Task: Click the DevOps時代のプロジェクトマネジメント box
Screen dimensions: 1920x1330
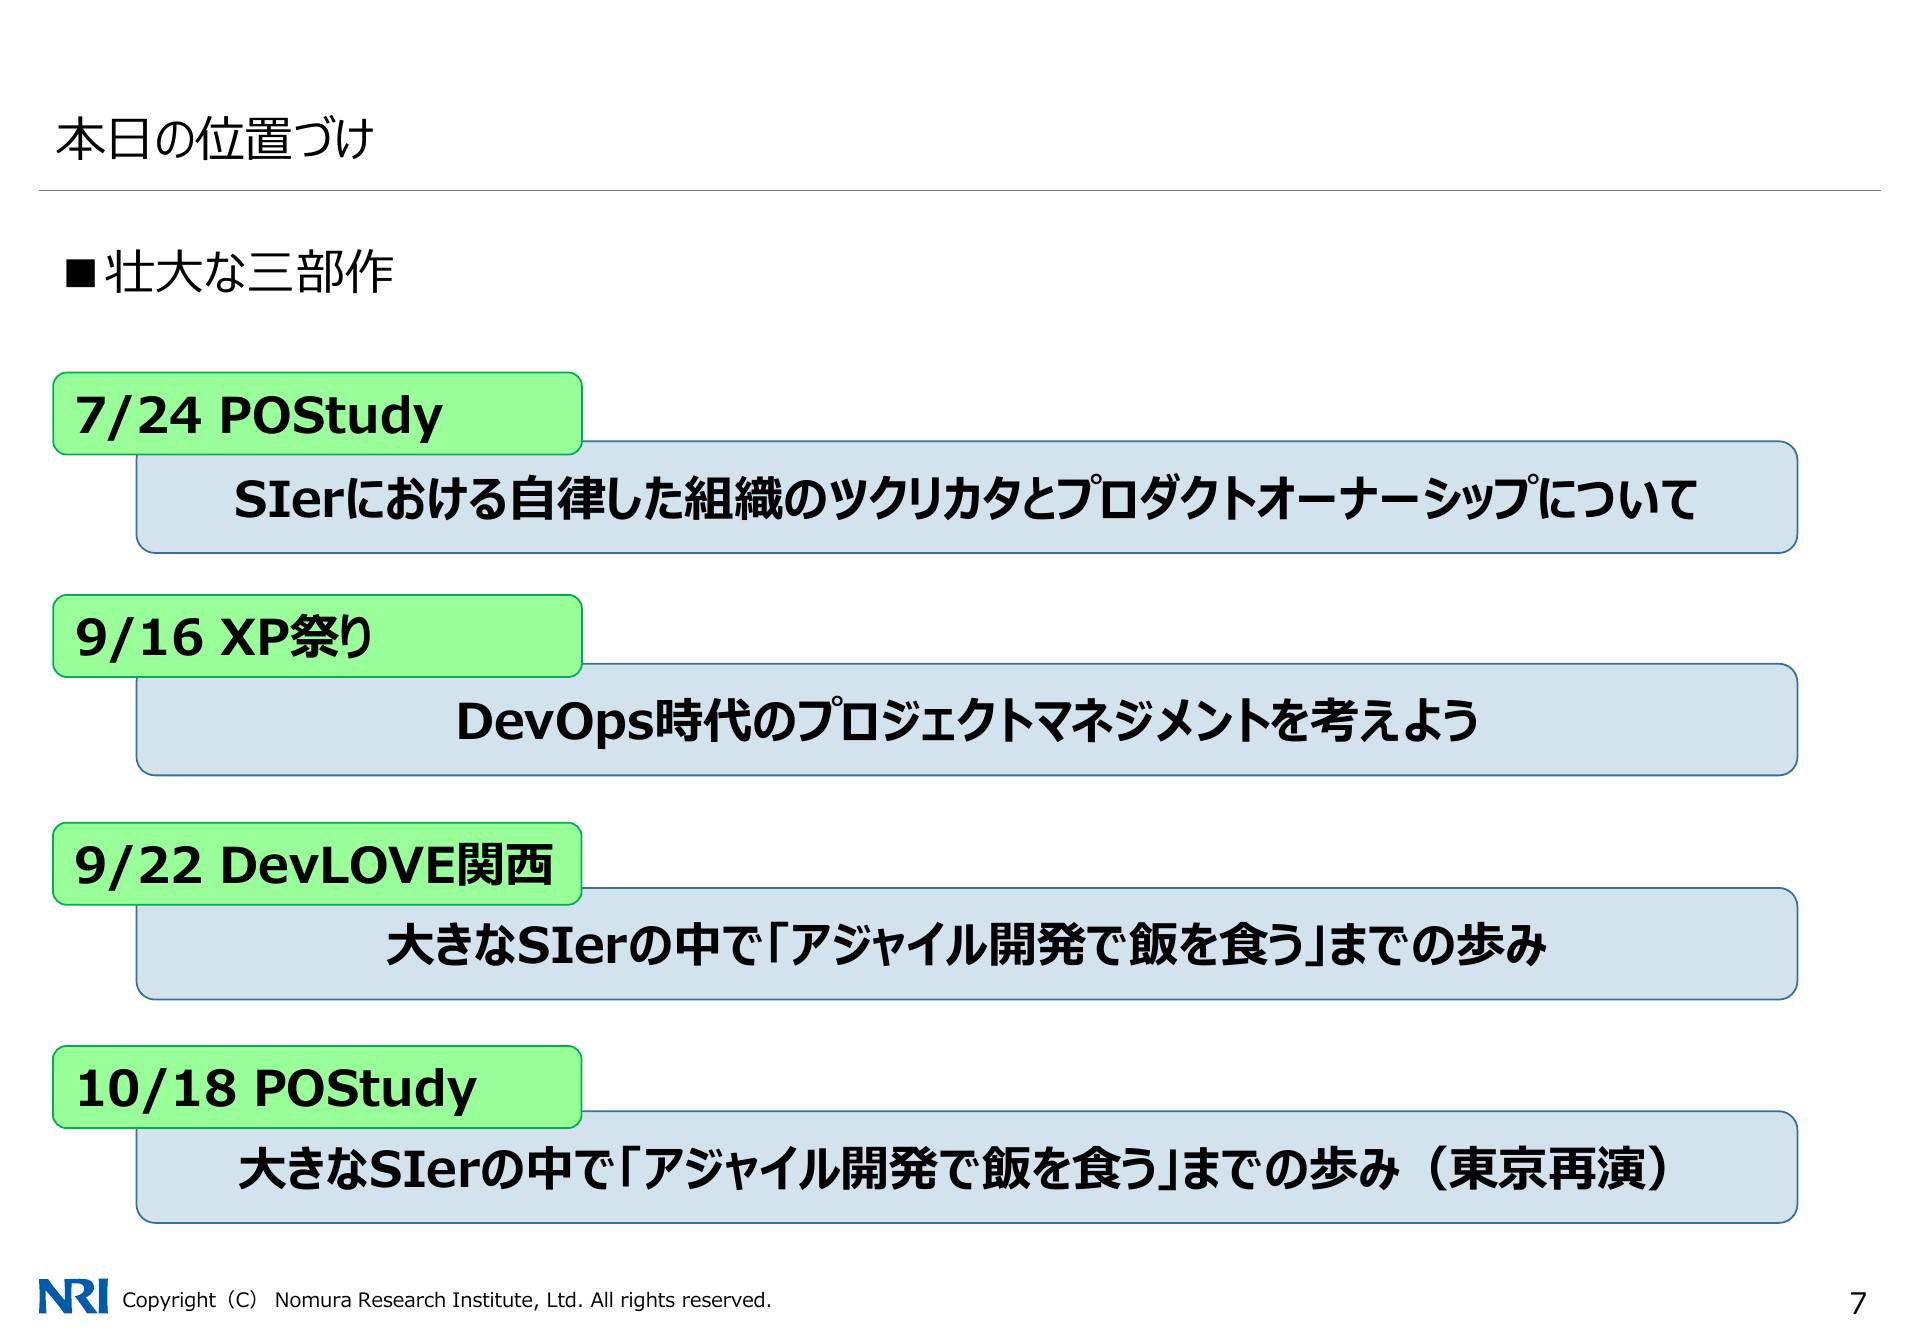Action: pyautogui.click(x=966, y=720)
